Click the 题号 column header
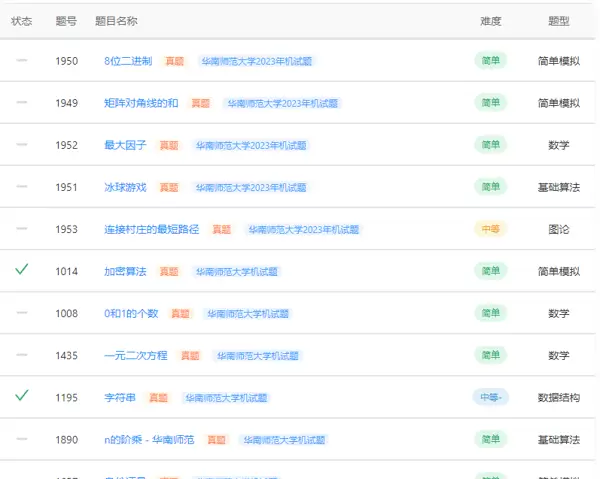Viewport: 600px width, 479px height. (66, 21)
